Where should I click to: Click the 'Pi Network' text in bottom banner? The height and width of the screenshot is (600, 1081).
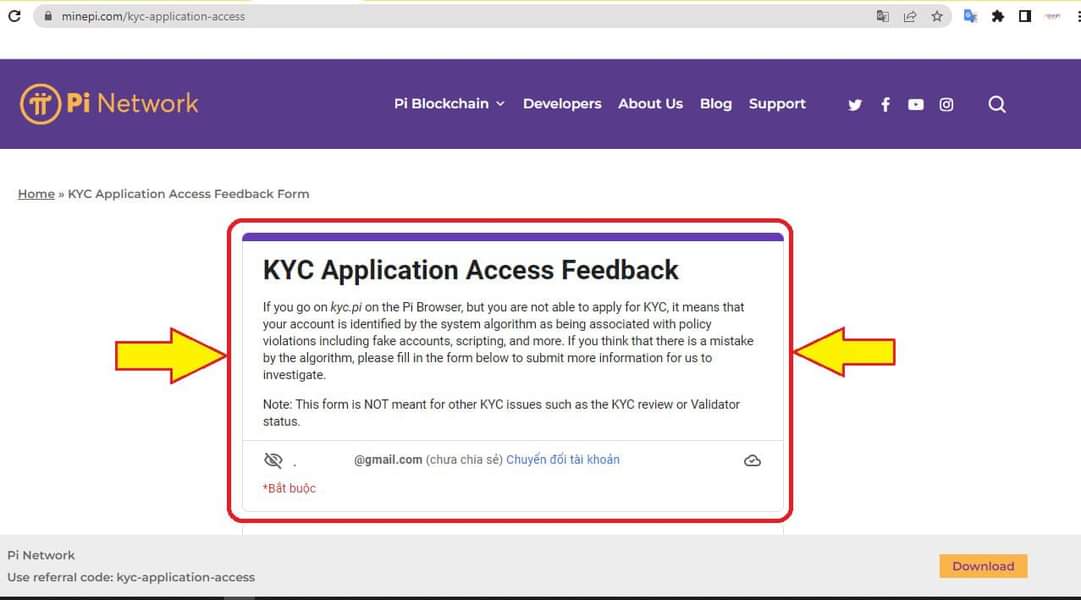pos(41,555)
